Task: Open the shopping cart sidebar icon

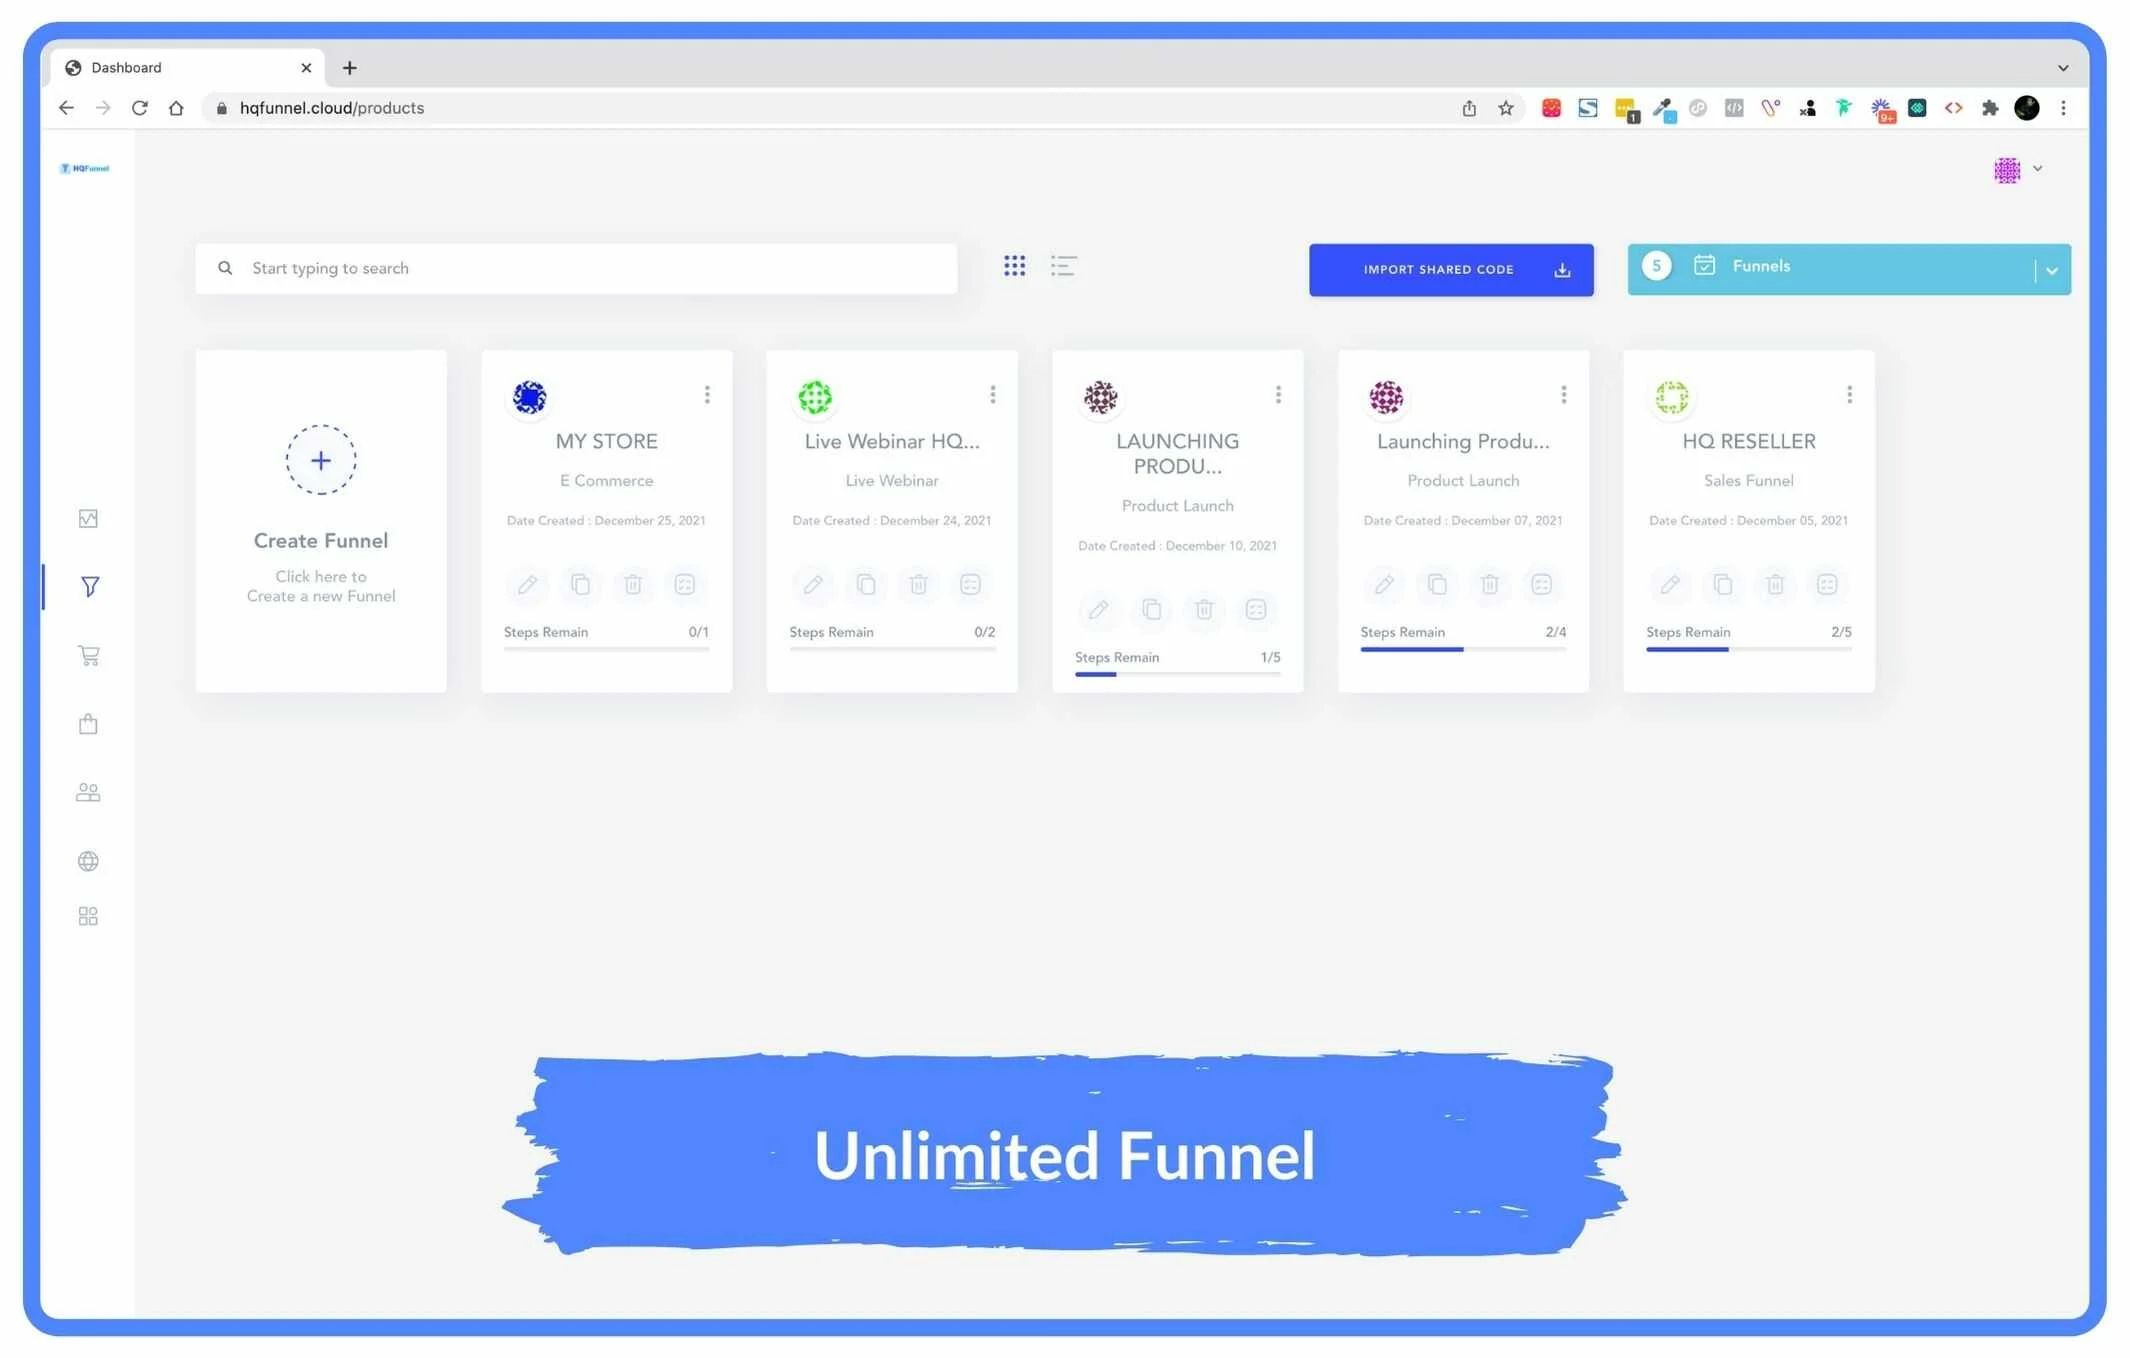Action: [88, 655]
